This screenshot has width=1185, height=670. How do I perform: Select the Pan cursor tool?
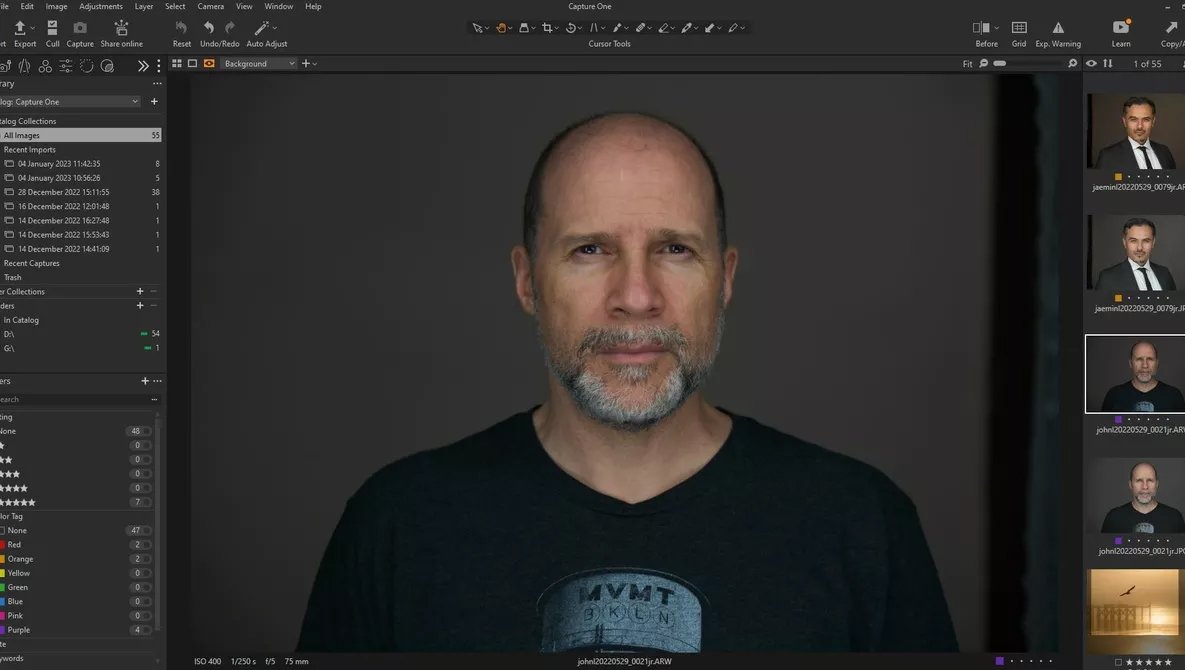point(500,27)
